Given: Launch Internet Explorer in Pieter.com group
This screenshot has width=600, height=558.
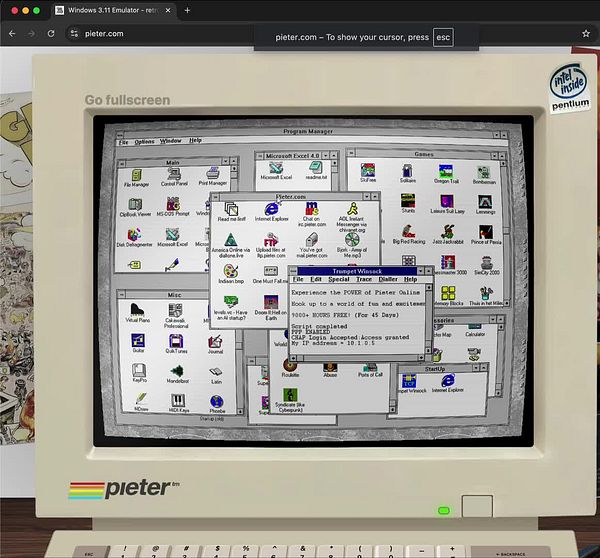Looking at the screenshot, I should tap(272, 212).
